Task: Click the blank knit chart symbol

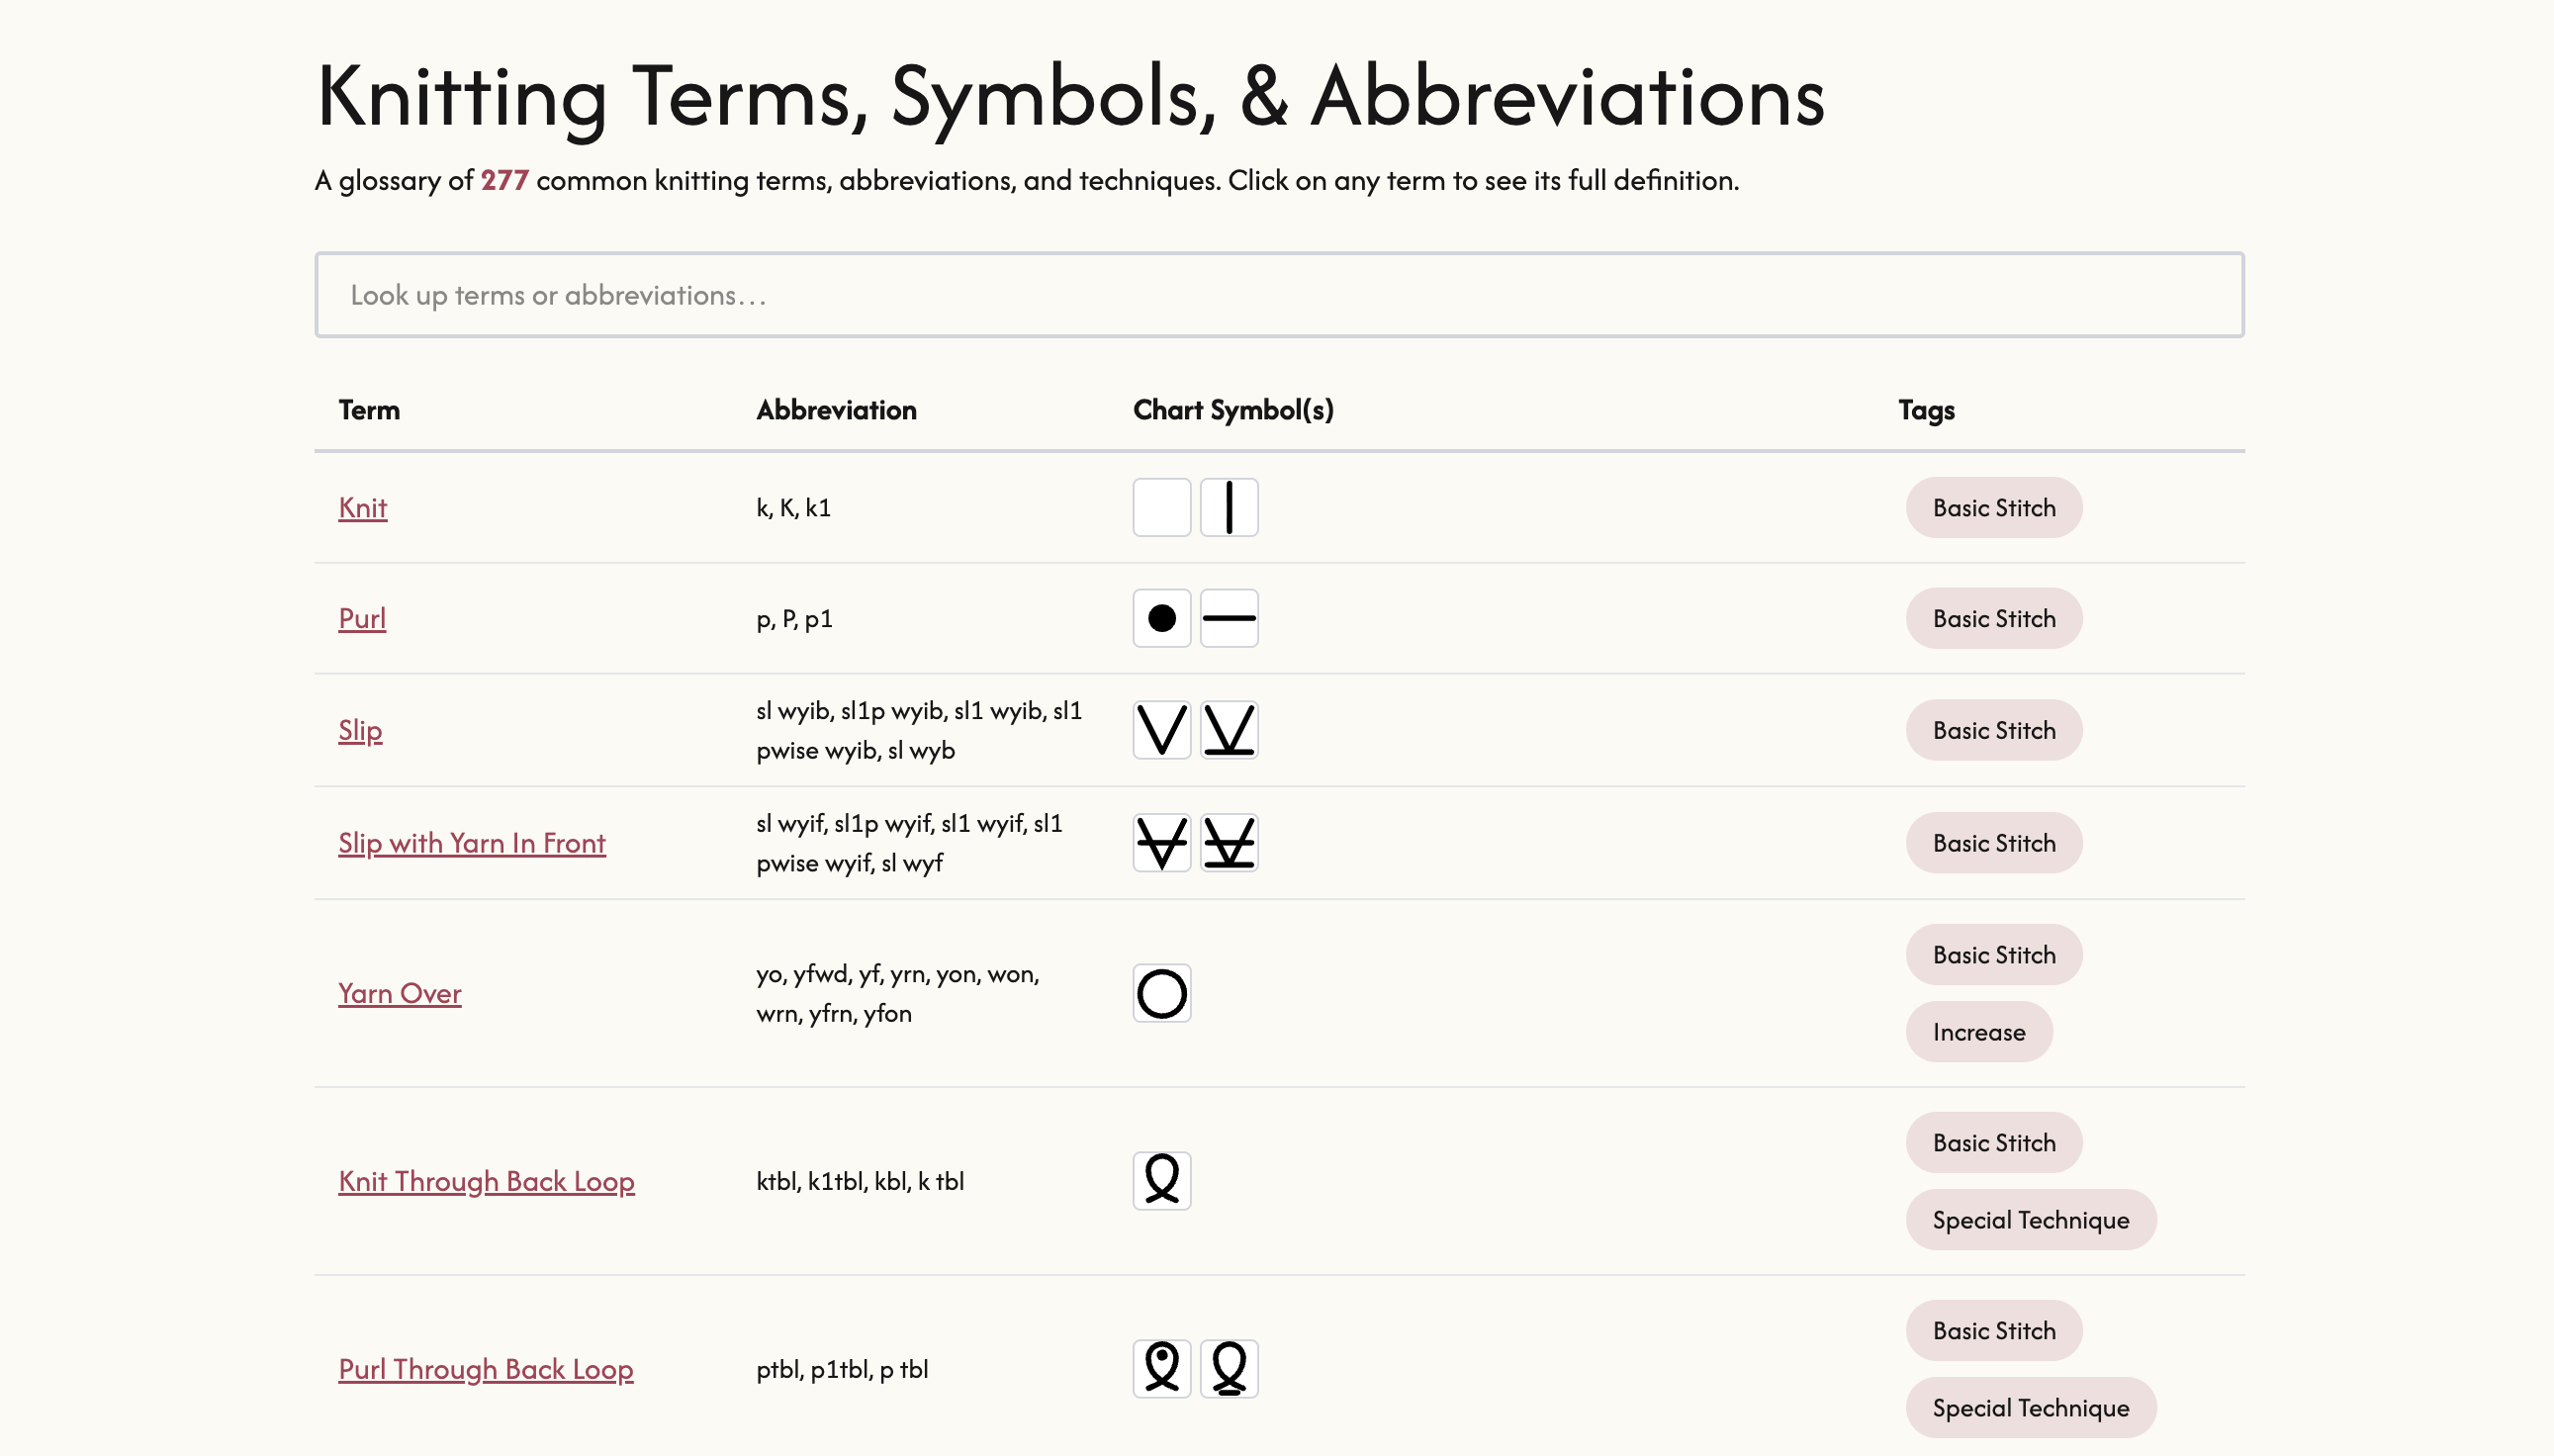Action: coord(1160,507)
